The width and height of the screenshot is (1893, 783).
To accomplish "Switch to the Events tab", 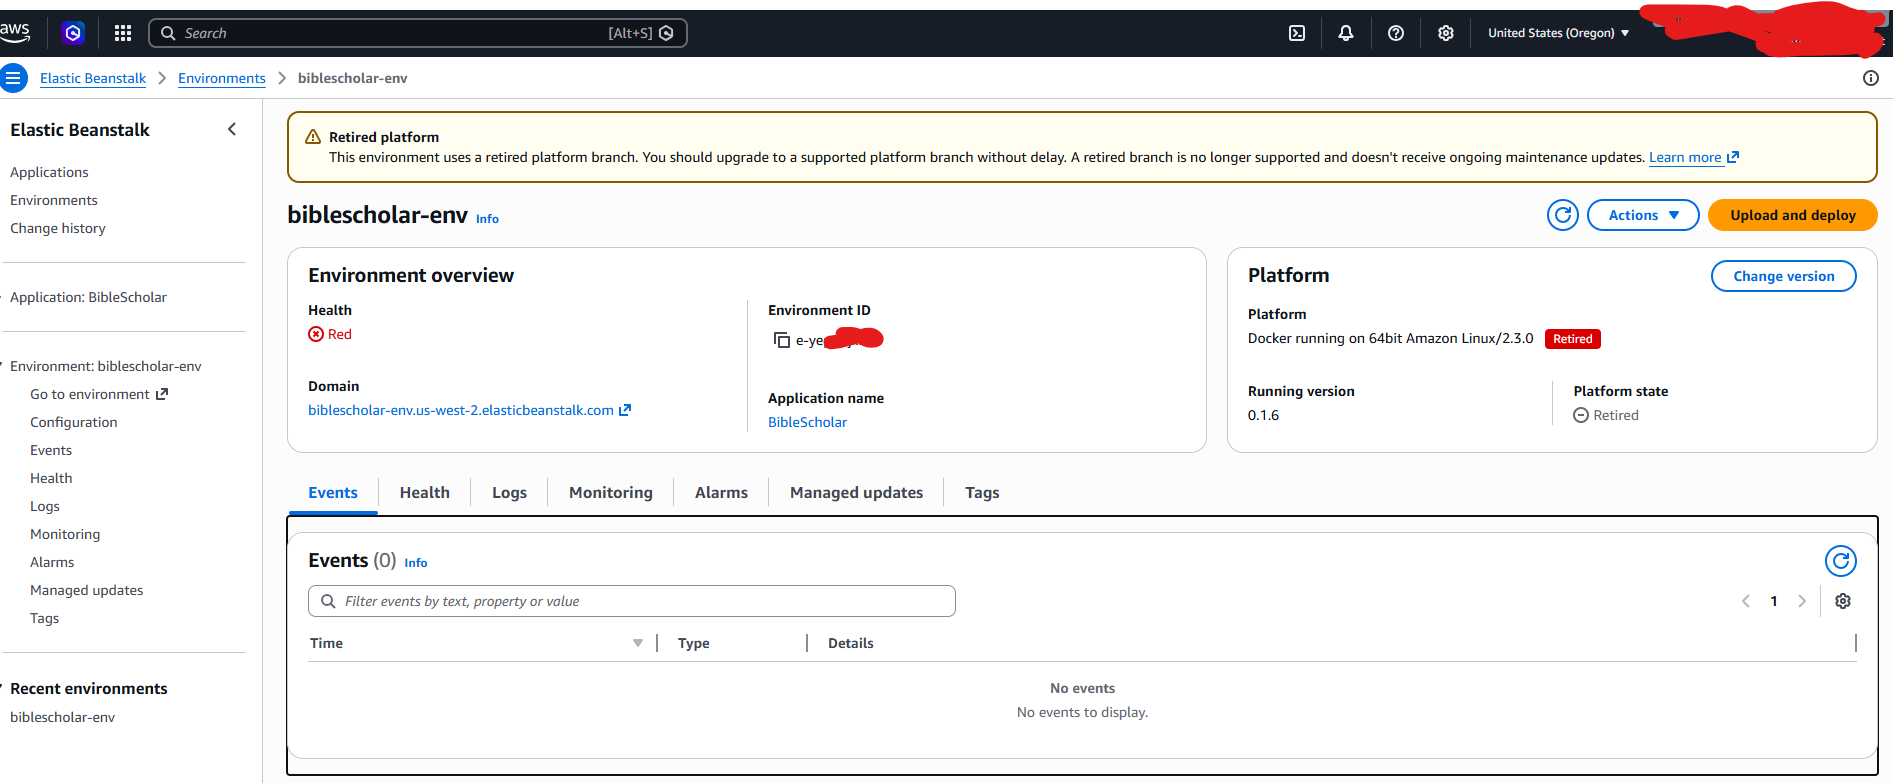I will click(333, 492).
